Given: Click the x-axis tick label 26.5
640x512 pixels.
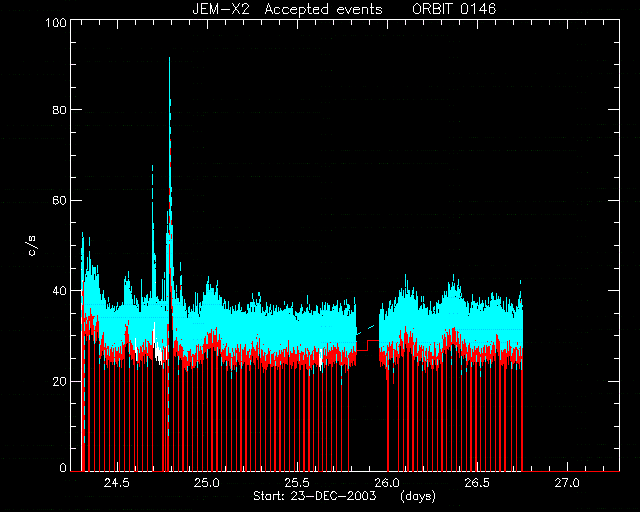Looking at the screenshot, I should click(x=477, y=483).
